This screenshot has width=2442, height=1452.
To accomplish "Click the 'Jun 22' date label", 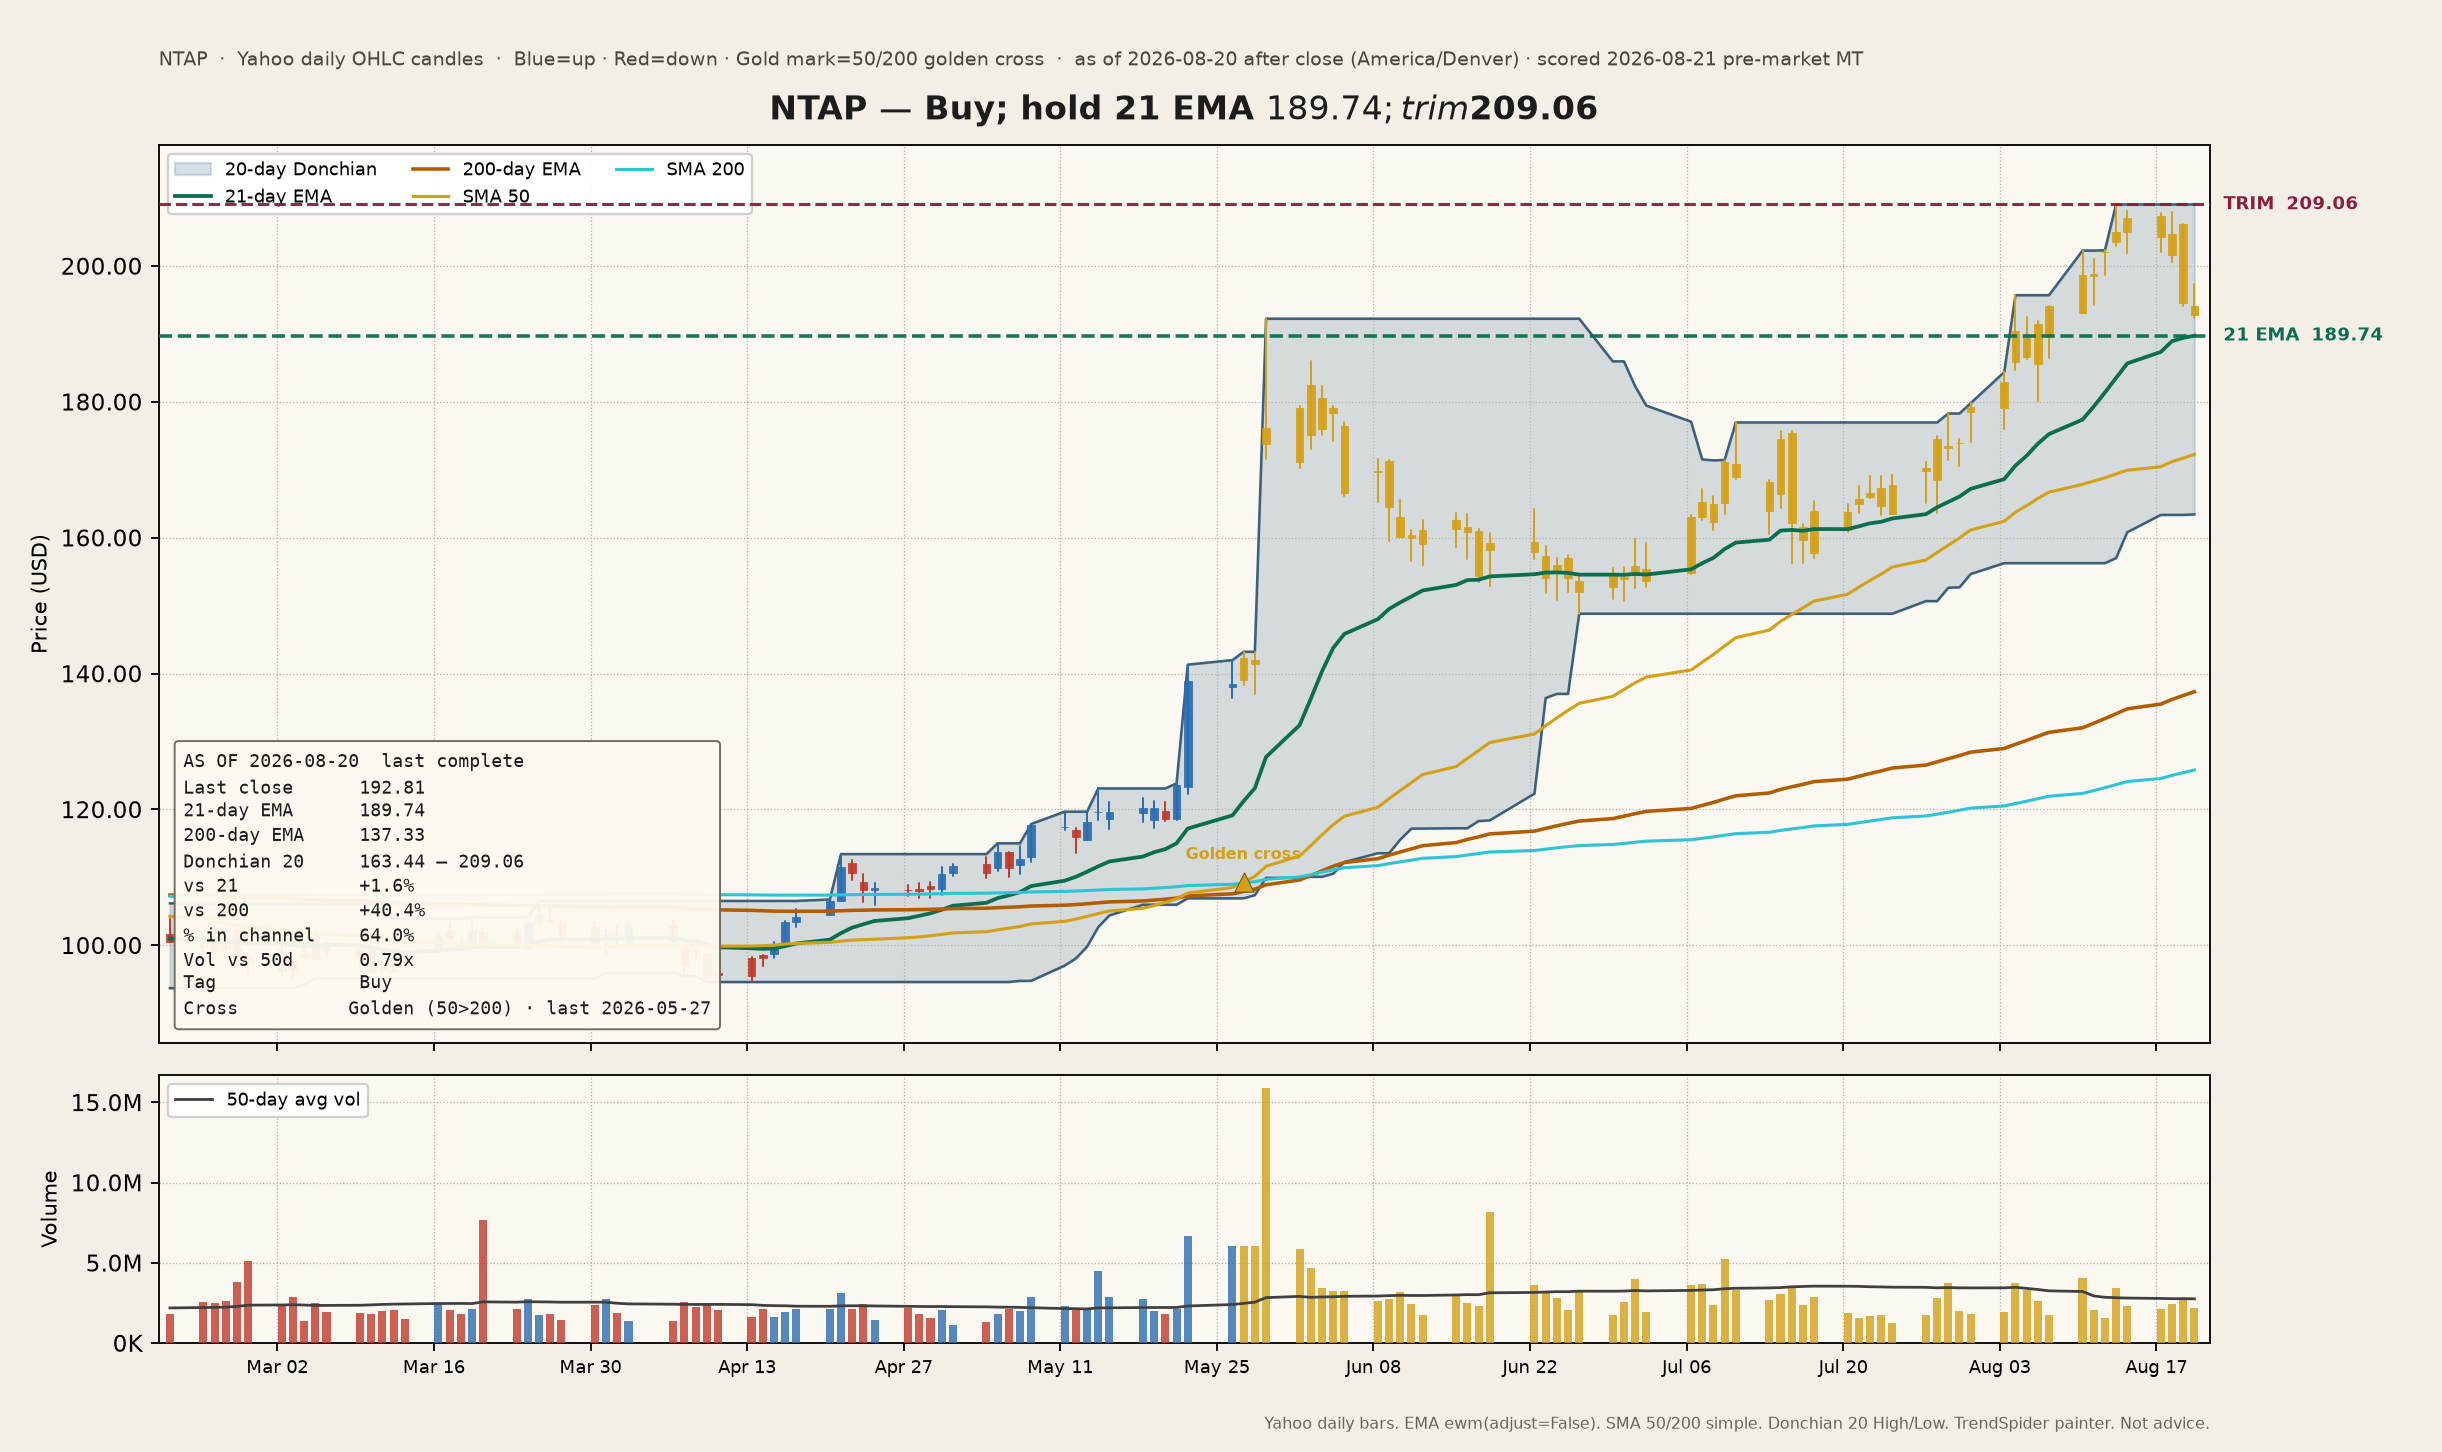I will (x=1529, y=1367).
